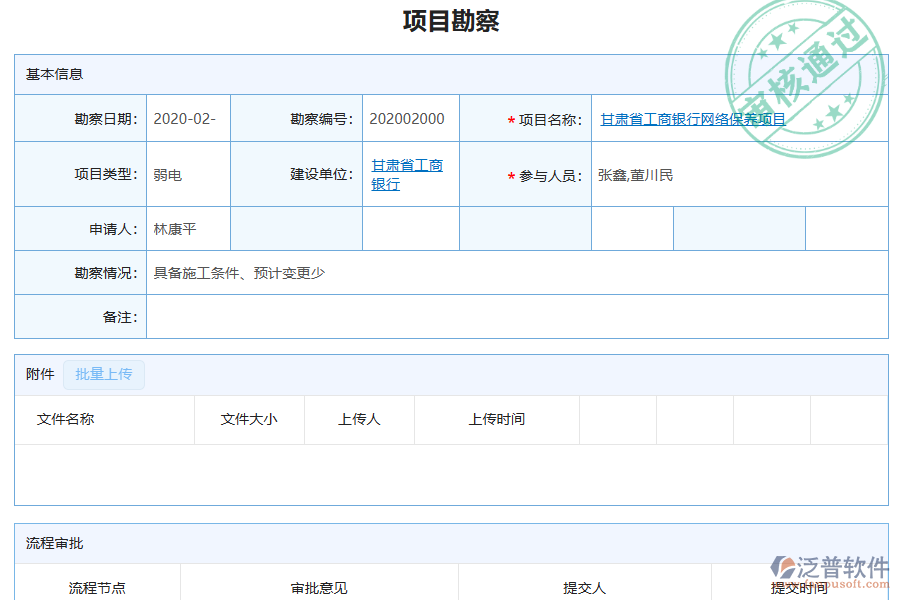
Task: Click the 批量上传 upload button
Action: (104, 375)
